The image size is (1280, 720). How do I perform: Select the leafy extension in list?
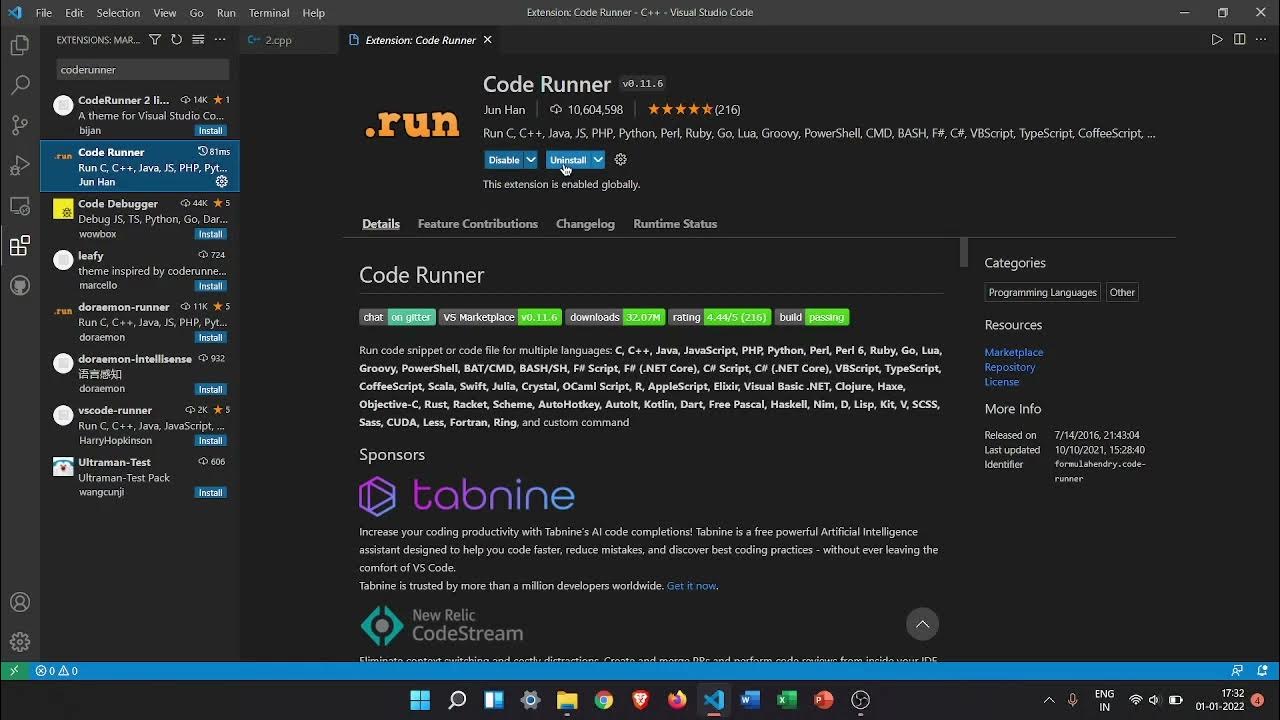coord(140,270)
